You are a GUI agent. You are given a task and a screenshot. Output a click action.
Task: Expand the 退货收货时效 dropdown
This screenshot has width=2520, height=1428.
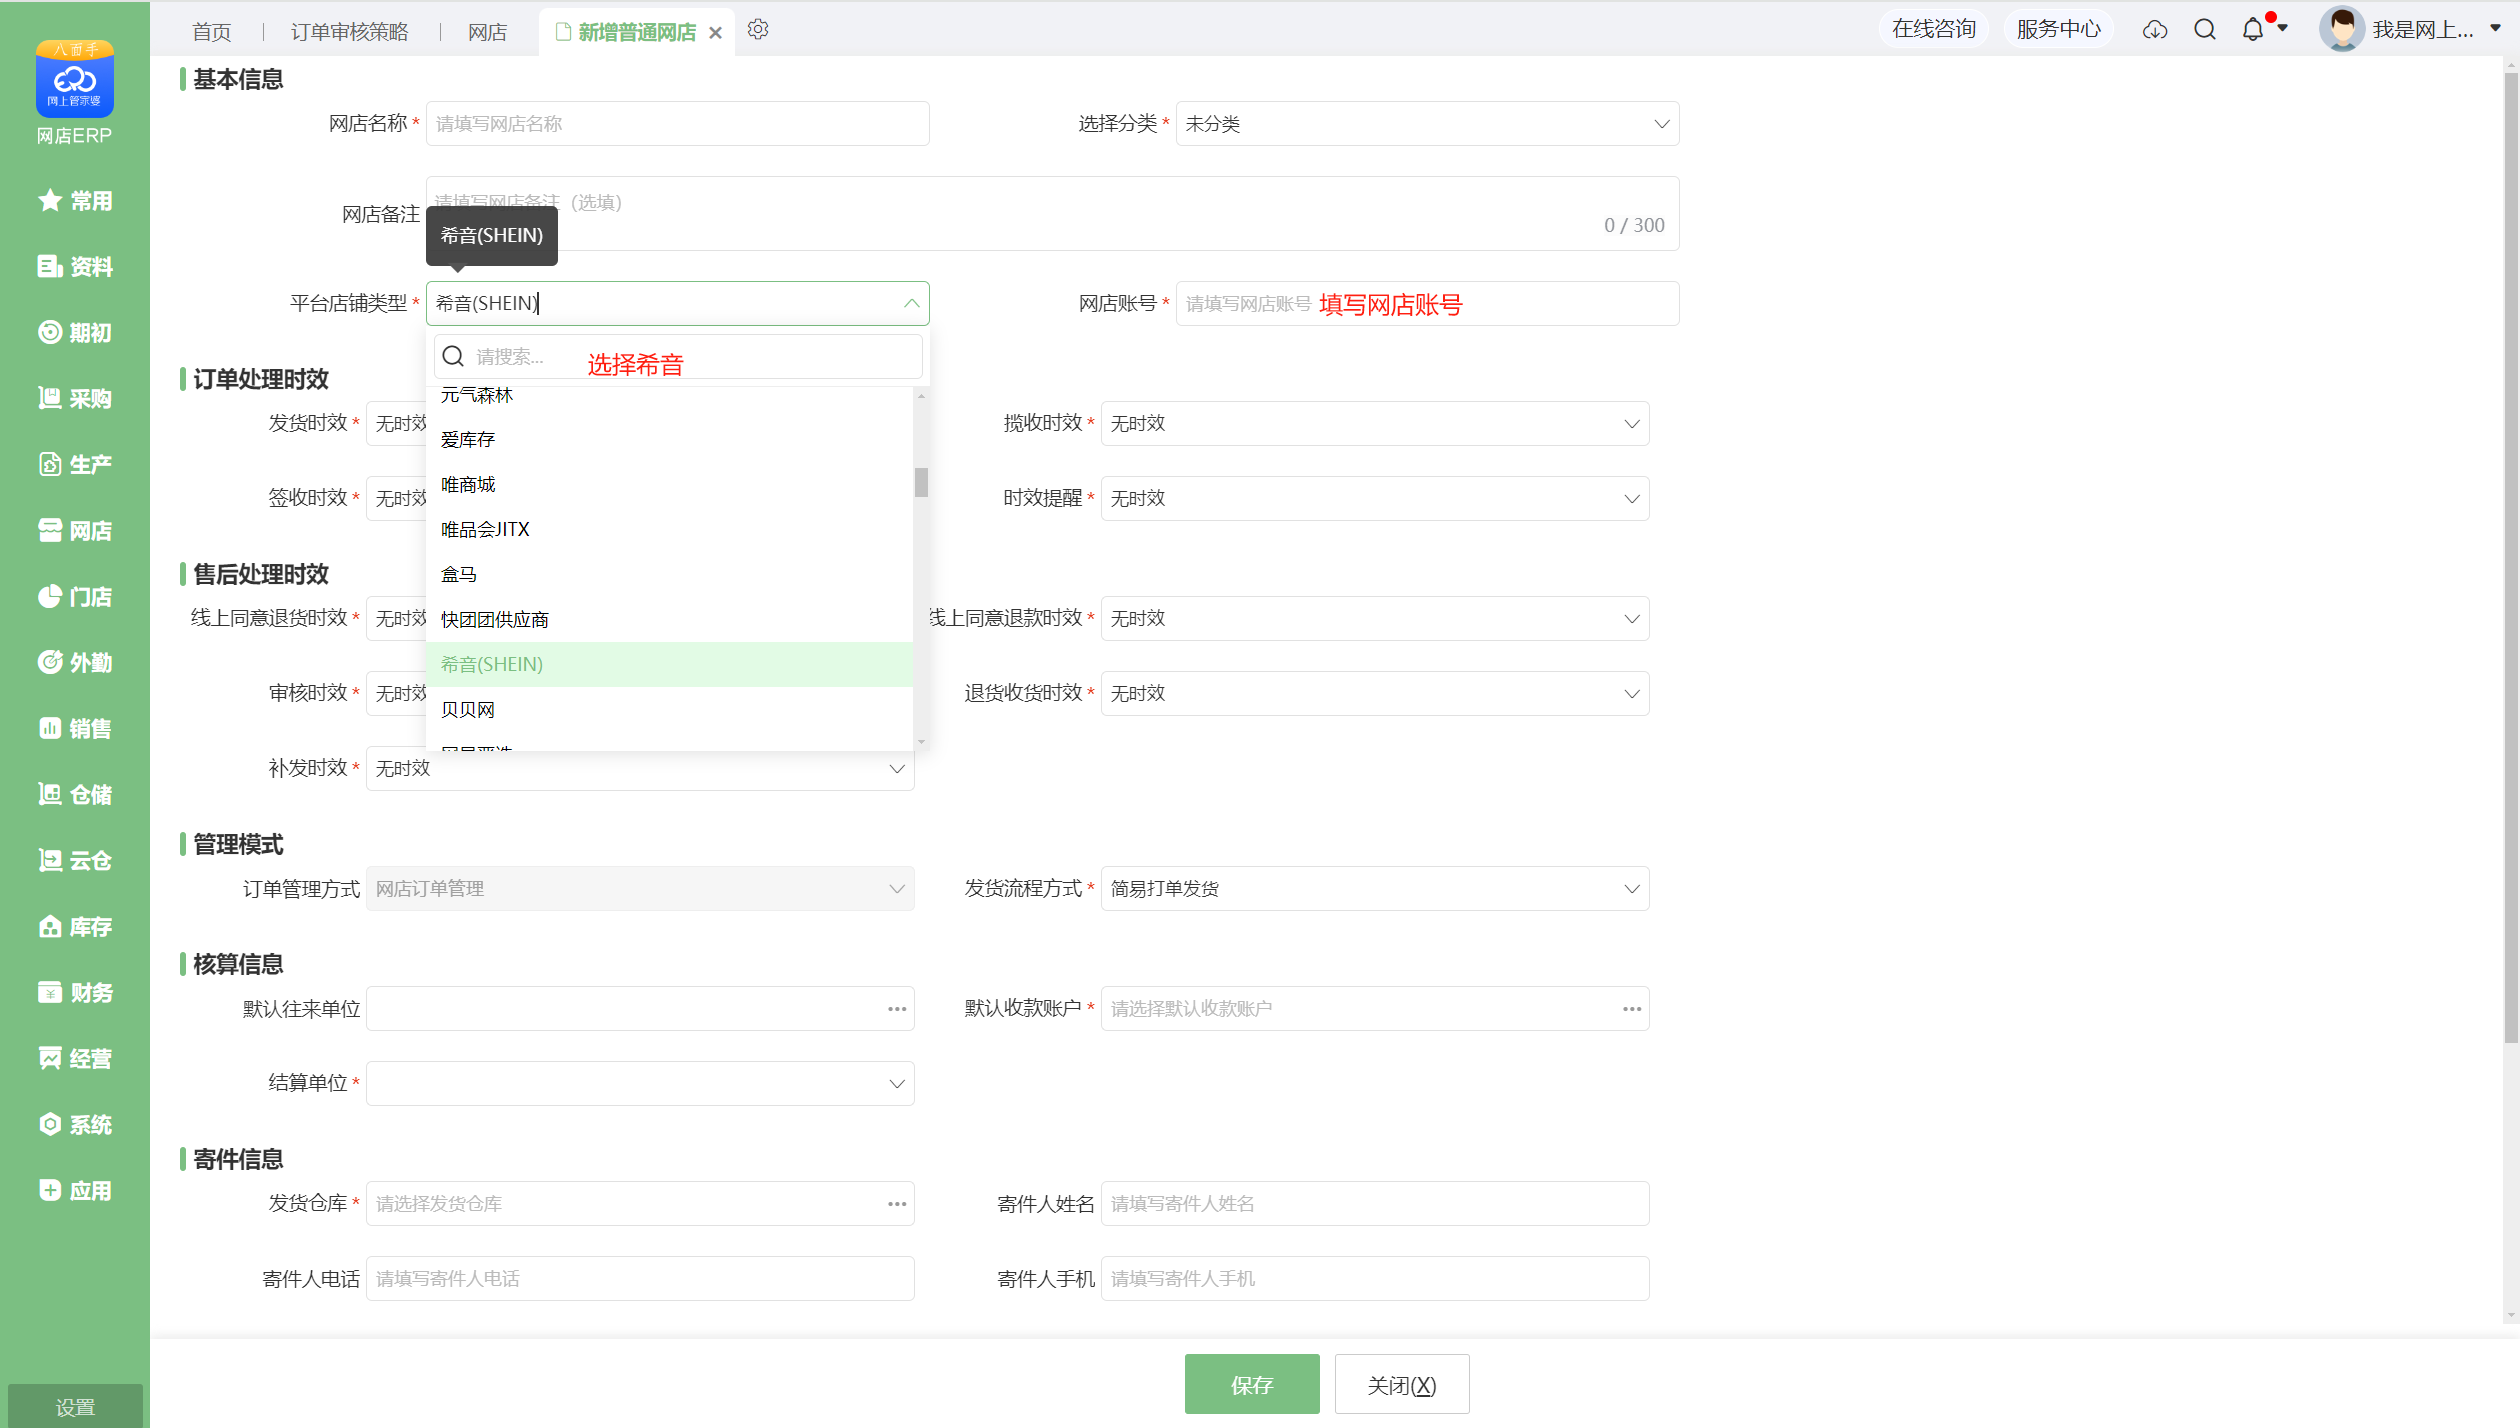(x=1631, y=694)
